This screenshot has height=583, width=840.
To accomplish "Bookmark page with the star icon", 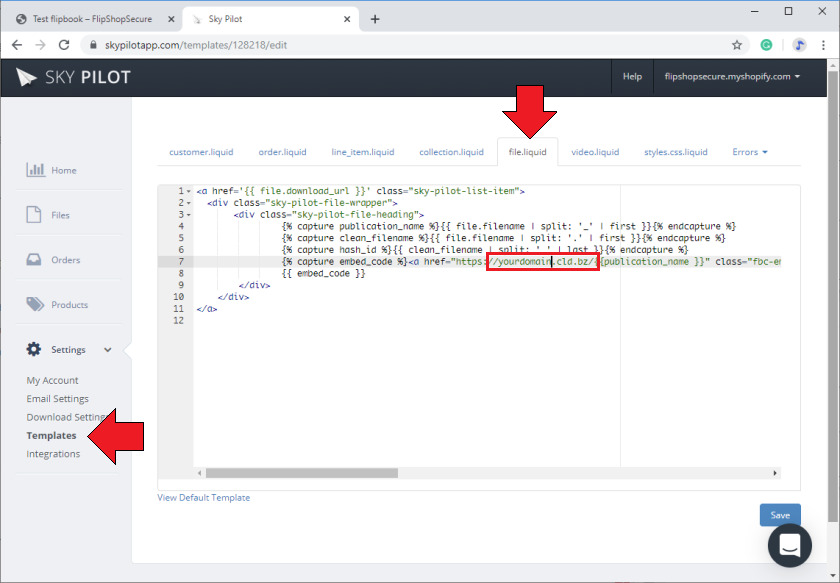I will 737,45.
